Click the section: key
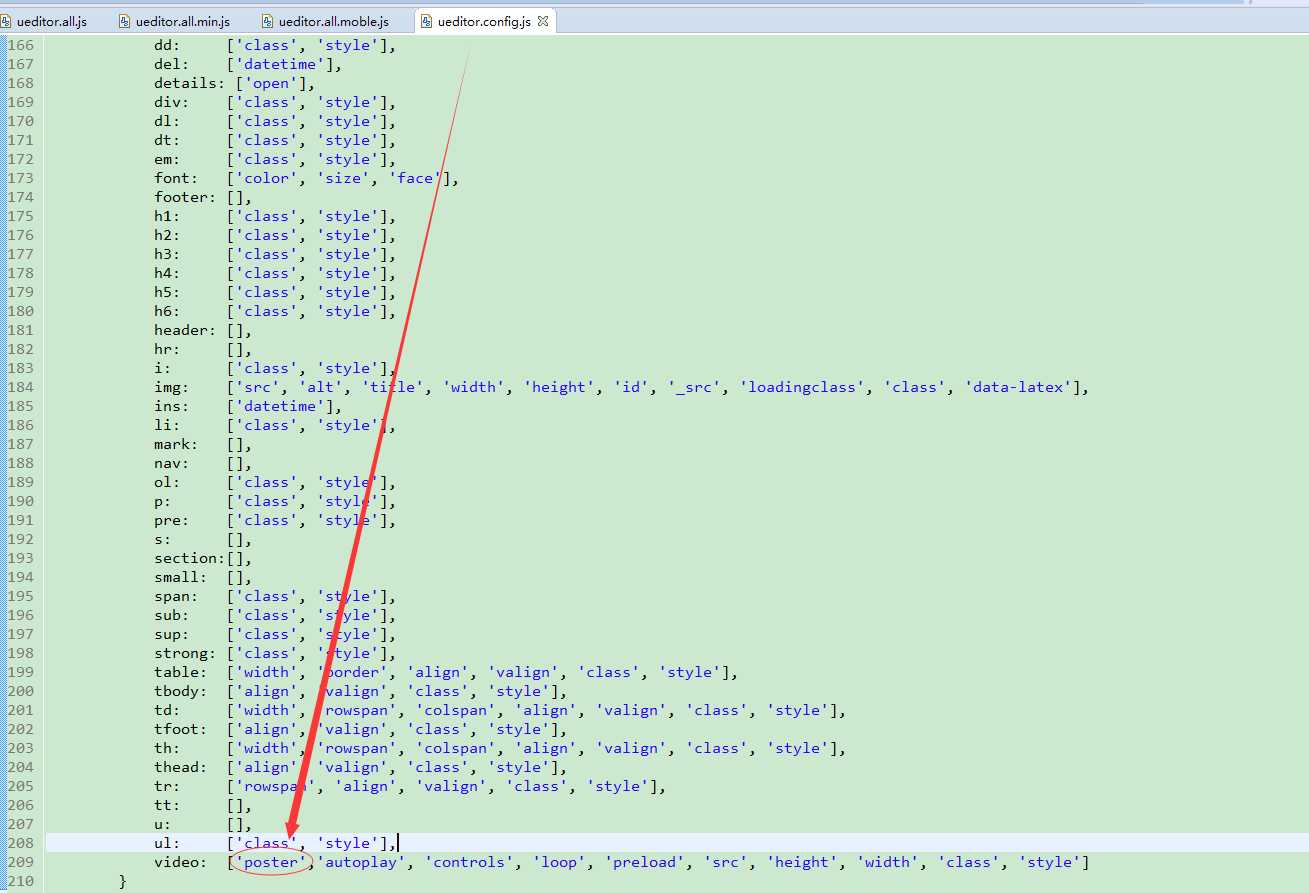This screenshot has height=893, width=1309. coord(190,558)
